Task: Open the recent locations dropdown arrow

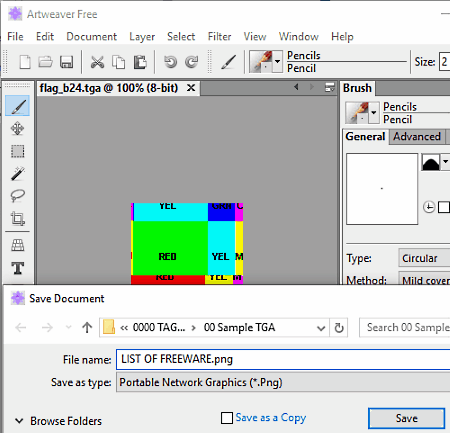Action: pyautogui.click(x=68, y=328)
